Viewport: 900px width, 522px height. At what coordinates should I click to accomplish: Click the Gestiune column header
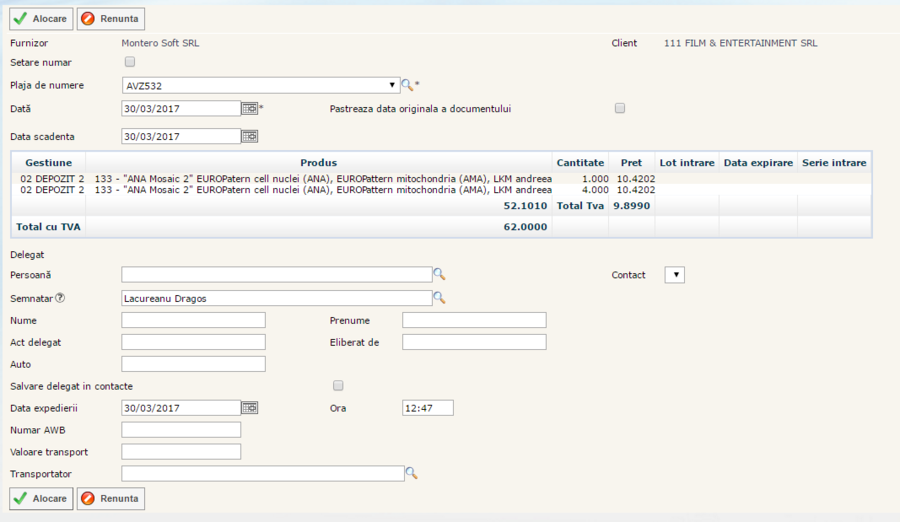tap(48, 162)
